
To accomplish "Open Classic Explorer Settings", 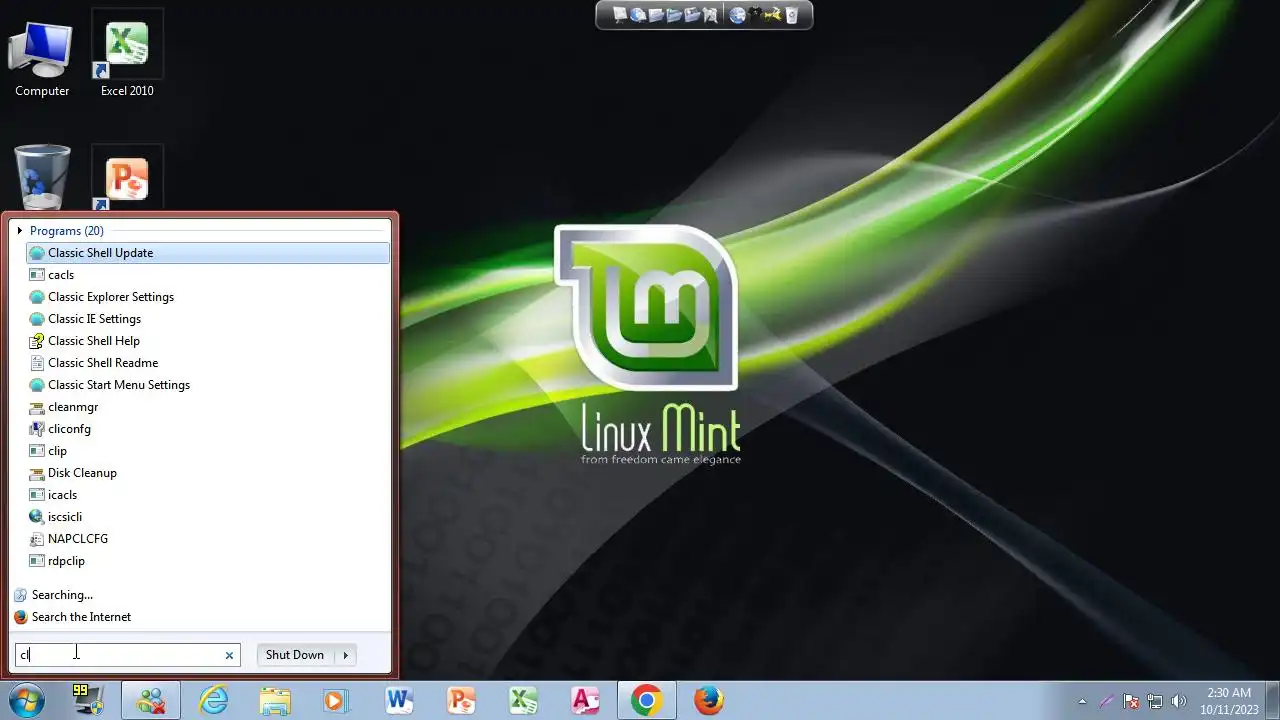I will [207, 297].
